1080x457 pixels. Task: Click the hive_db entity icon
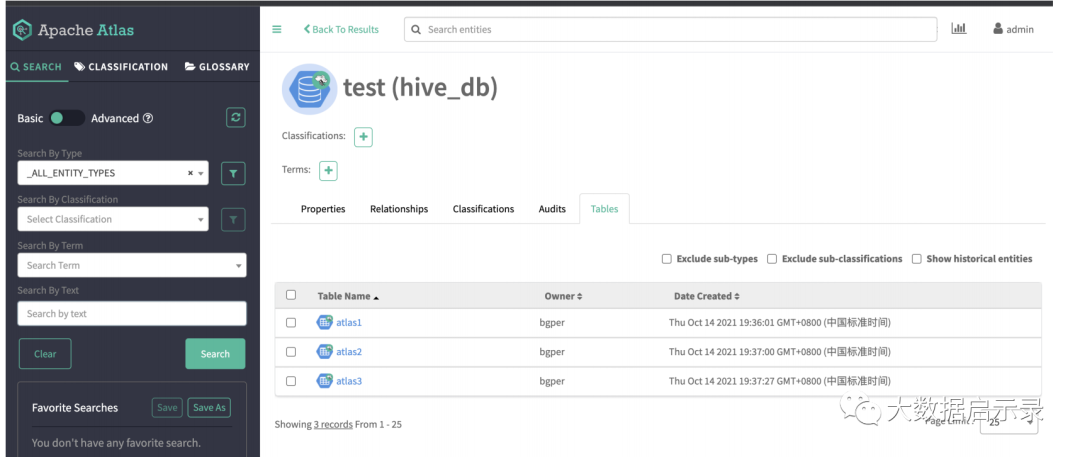coord(309,89)
